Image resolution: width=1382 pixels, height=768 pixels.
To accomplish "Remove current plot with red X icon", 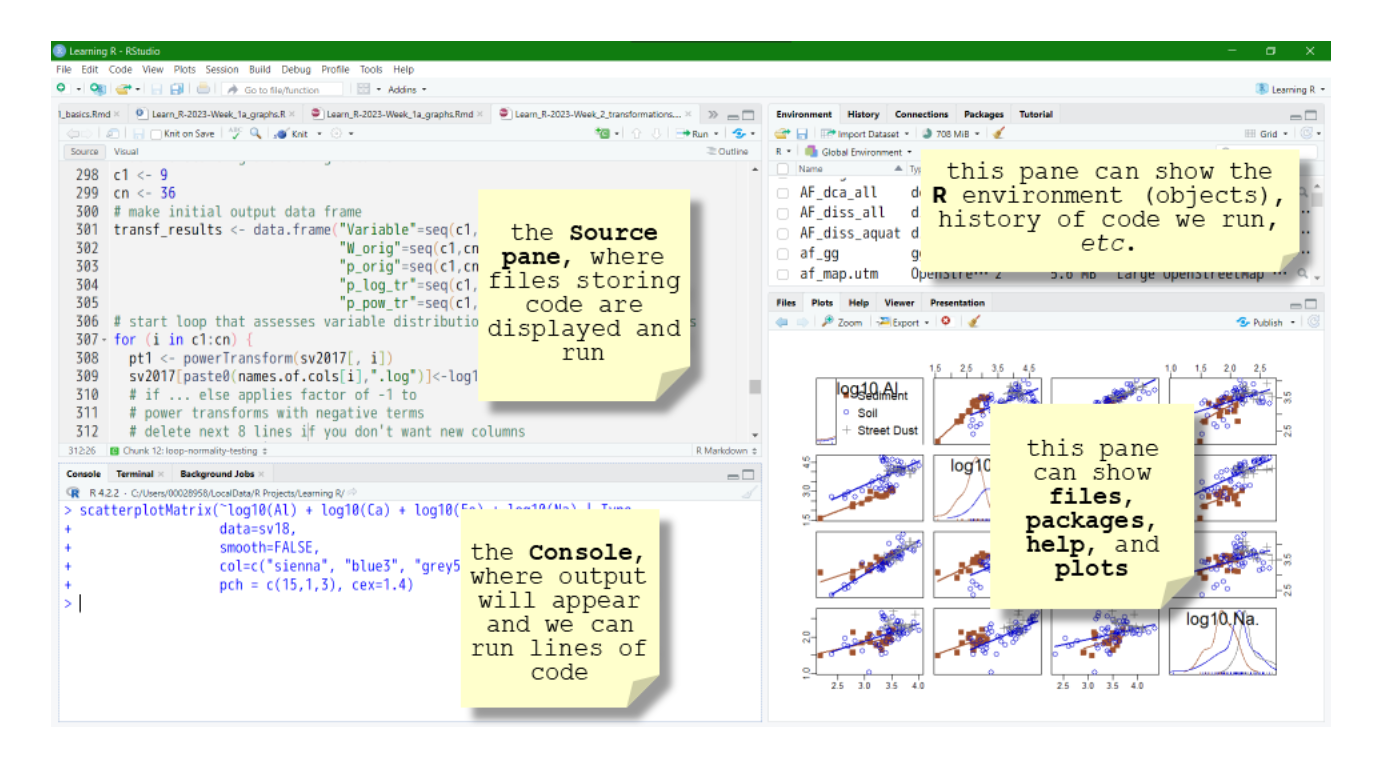I will (x=945, y=322).
